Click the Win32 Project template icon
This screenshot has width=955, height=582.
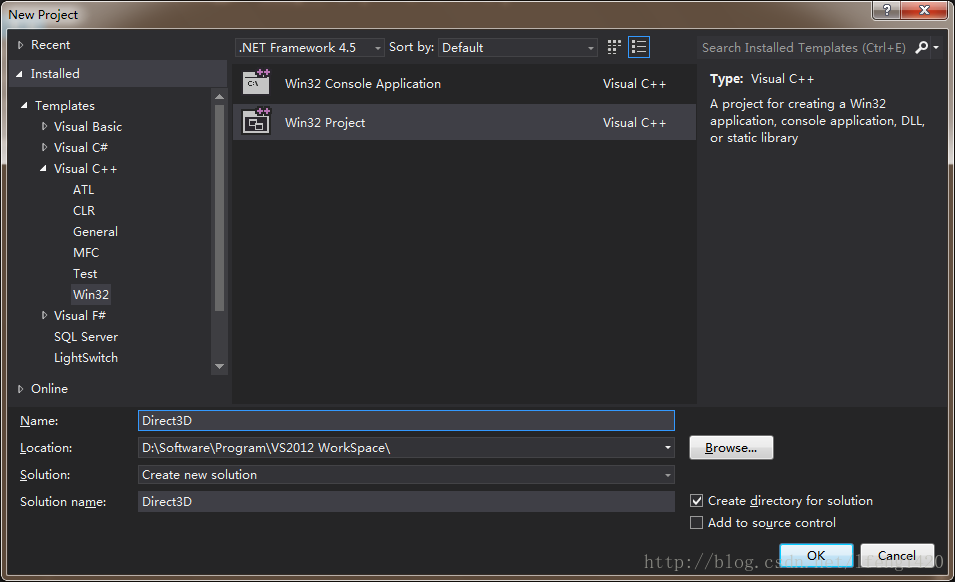click(256, 121)
